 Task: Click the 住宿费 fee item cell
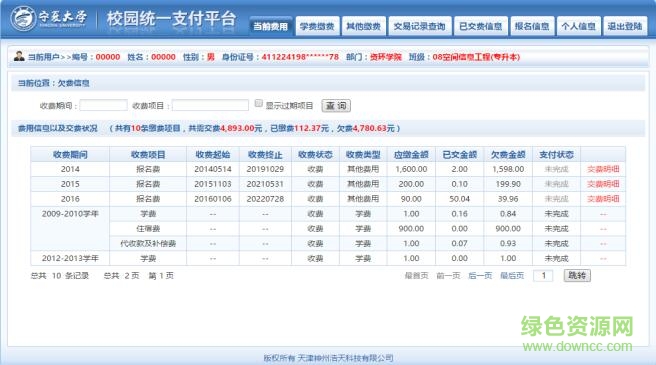(148, 229)
